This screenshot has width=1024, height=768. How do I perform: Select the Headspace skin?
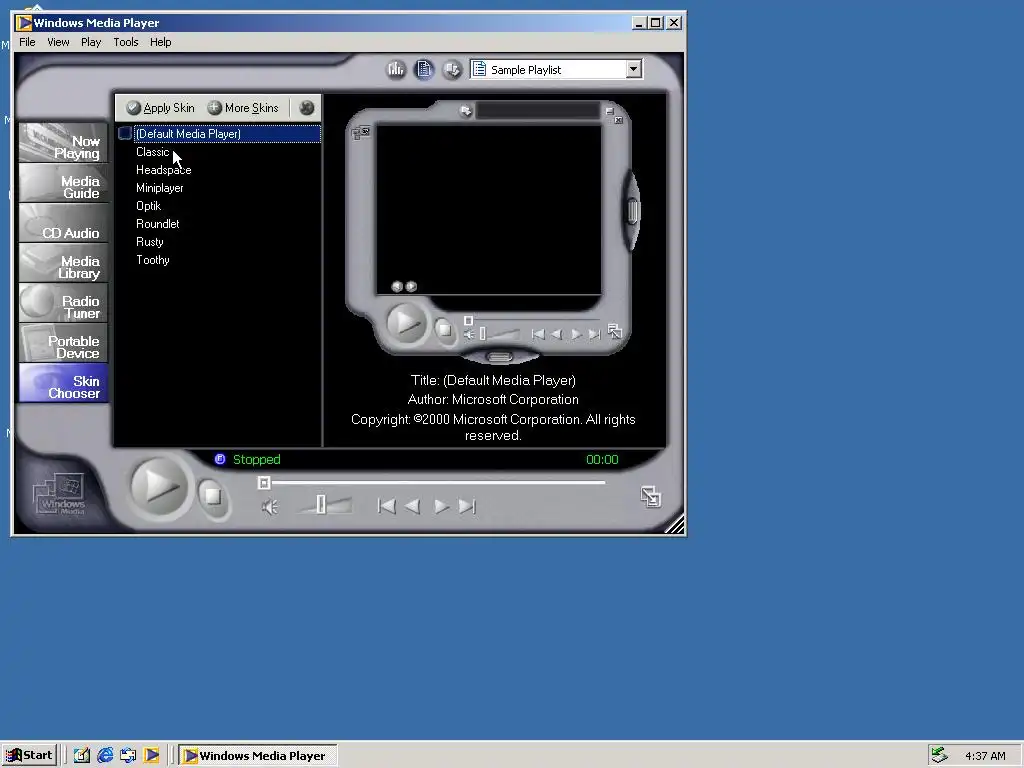pyautogui.click(x=163, y=170)
